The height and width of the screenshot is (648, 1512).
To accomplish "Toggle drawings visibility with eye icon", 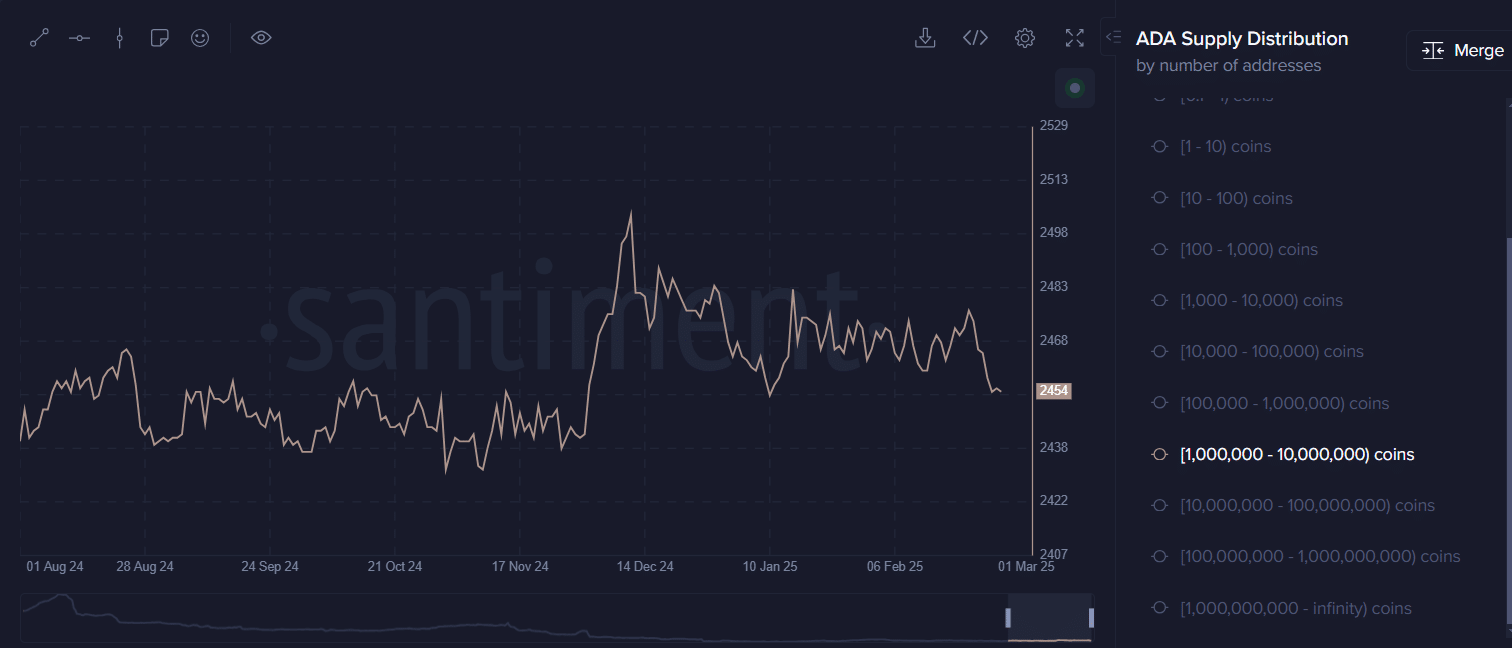I will click(261, 38).
